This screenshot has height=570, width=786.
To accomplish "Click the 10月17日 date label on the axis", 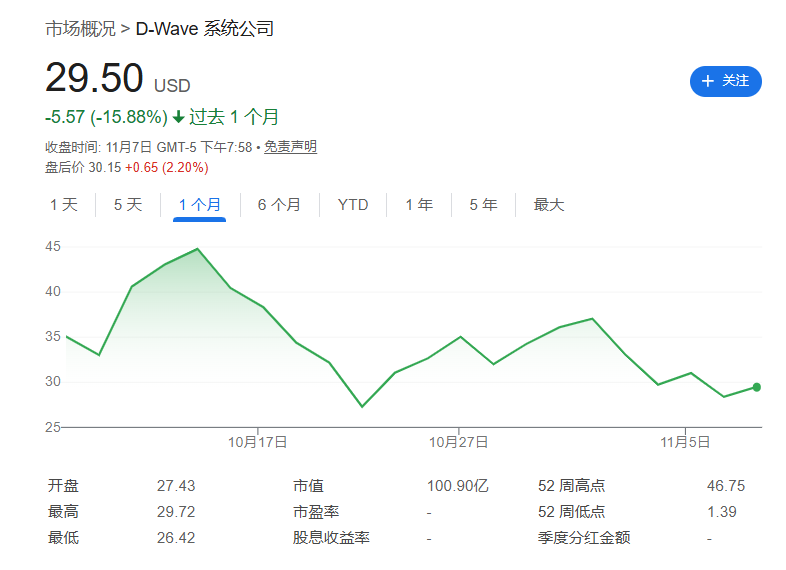I will (x=258, y=441).
